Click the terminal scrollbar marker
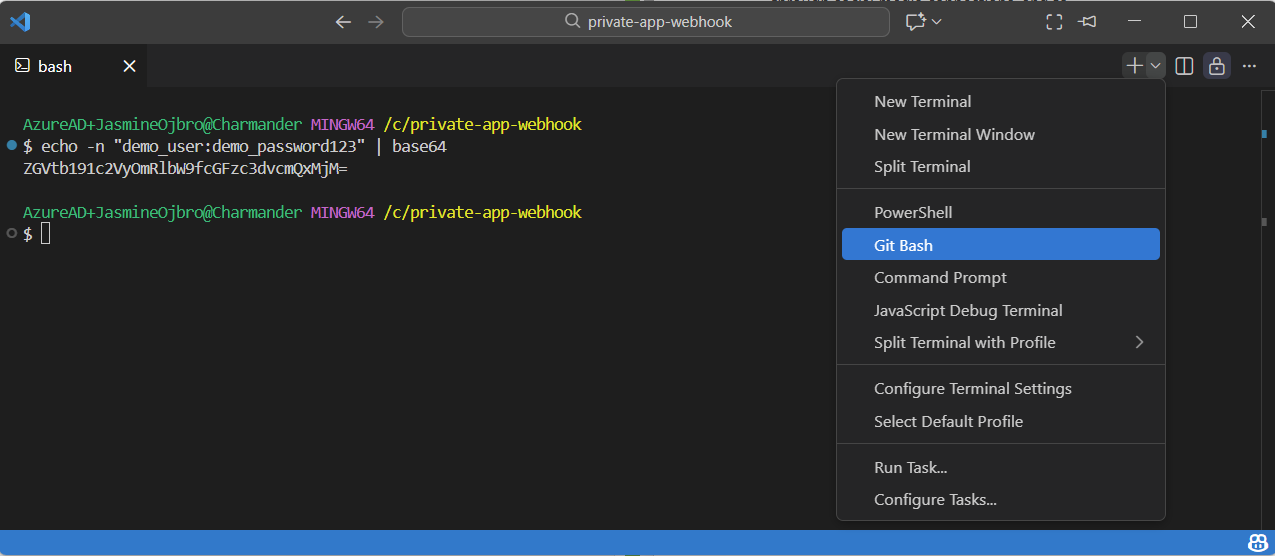Viewport: 1275px width, 556px height. click(1262, 134)
